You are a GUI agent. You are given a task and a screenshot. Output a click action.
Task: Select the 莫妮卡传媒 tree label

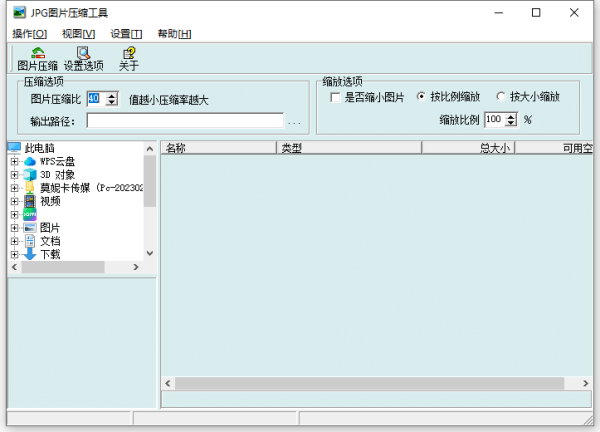coord(91,188)
